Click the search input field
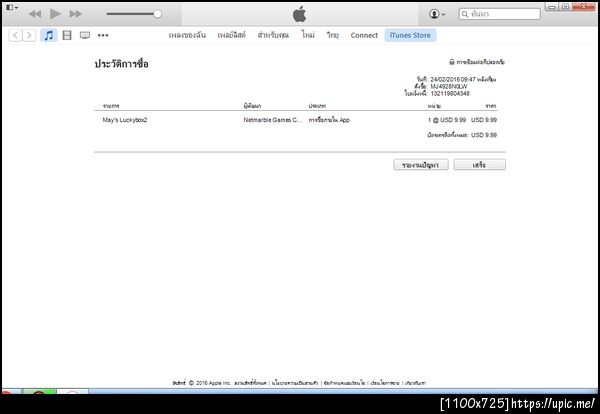 (x=499, y=14)
